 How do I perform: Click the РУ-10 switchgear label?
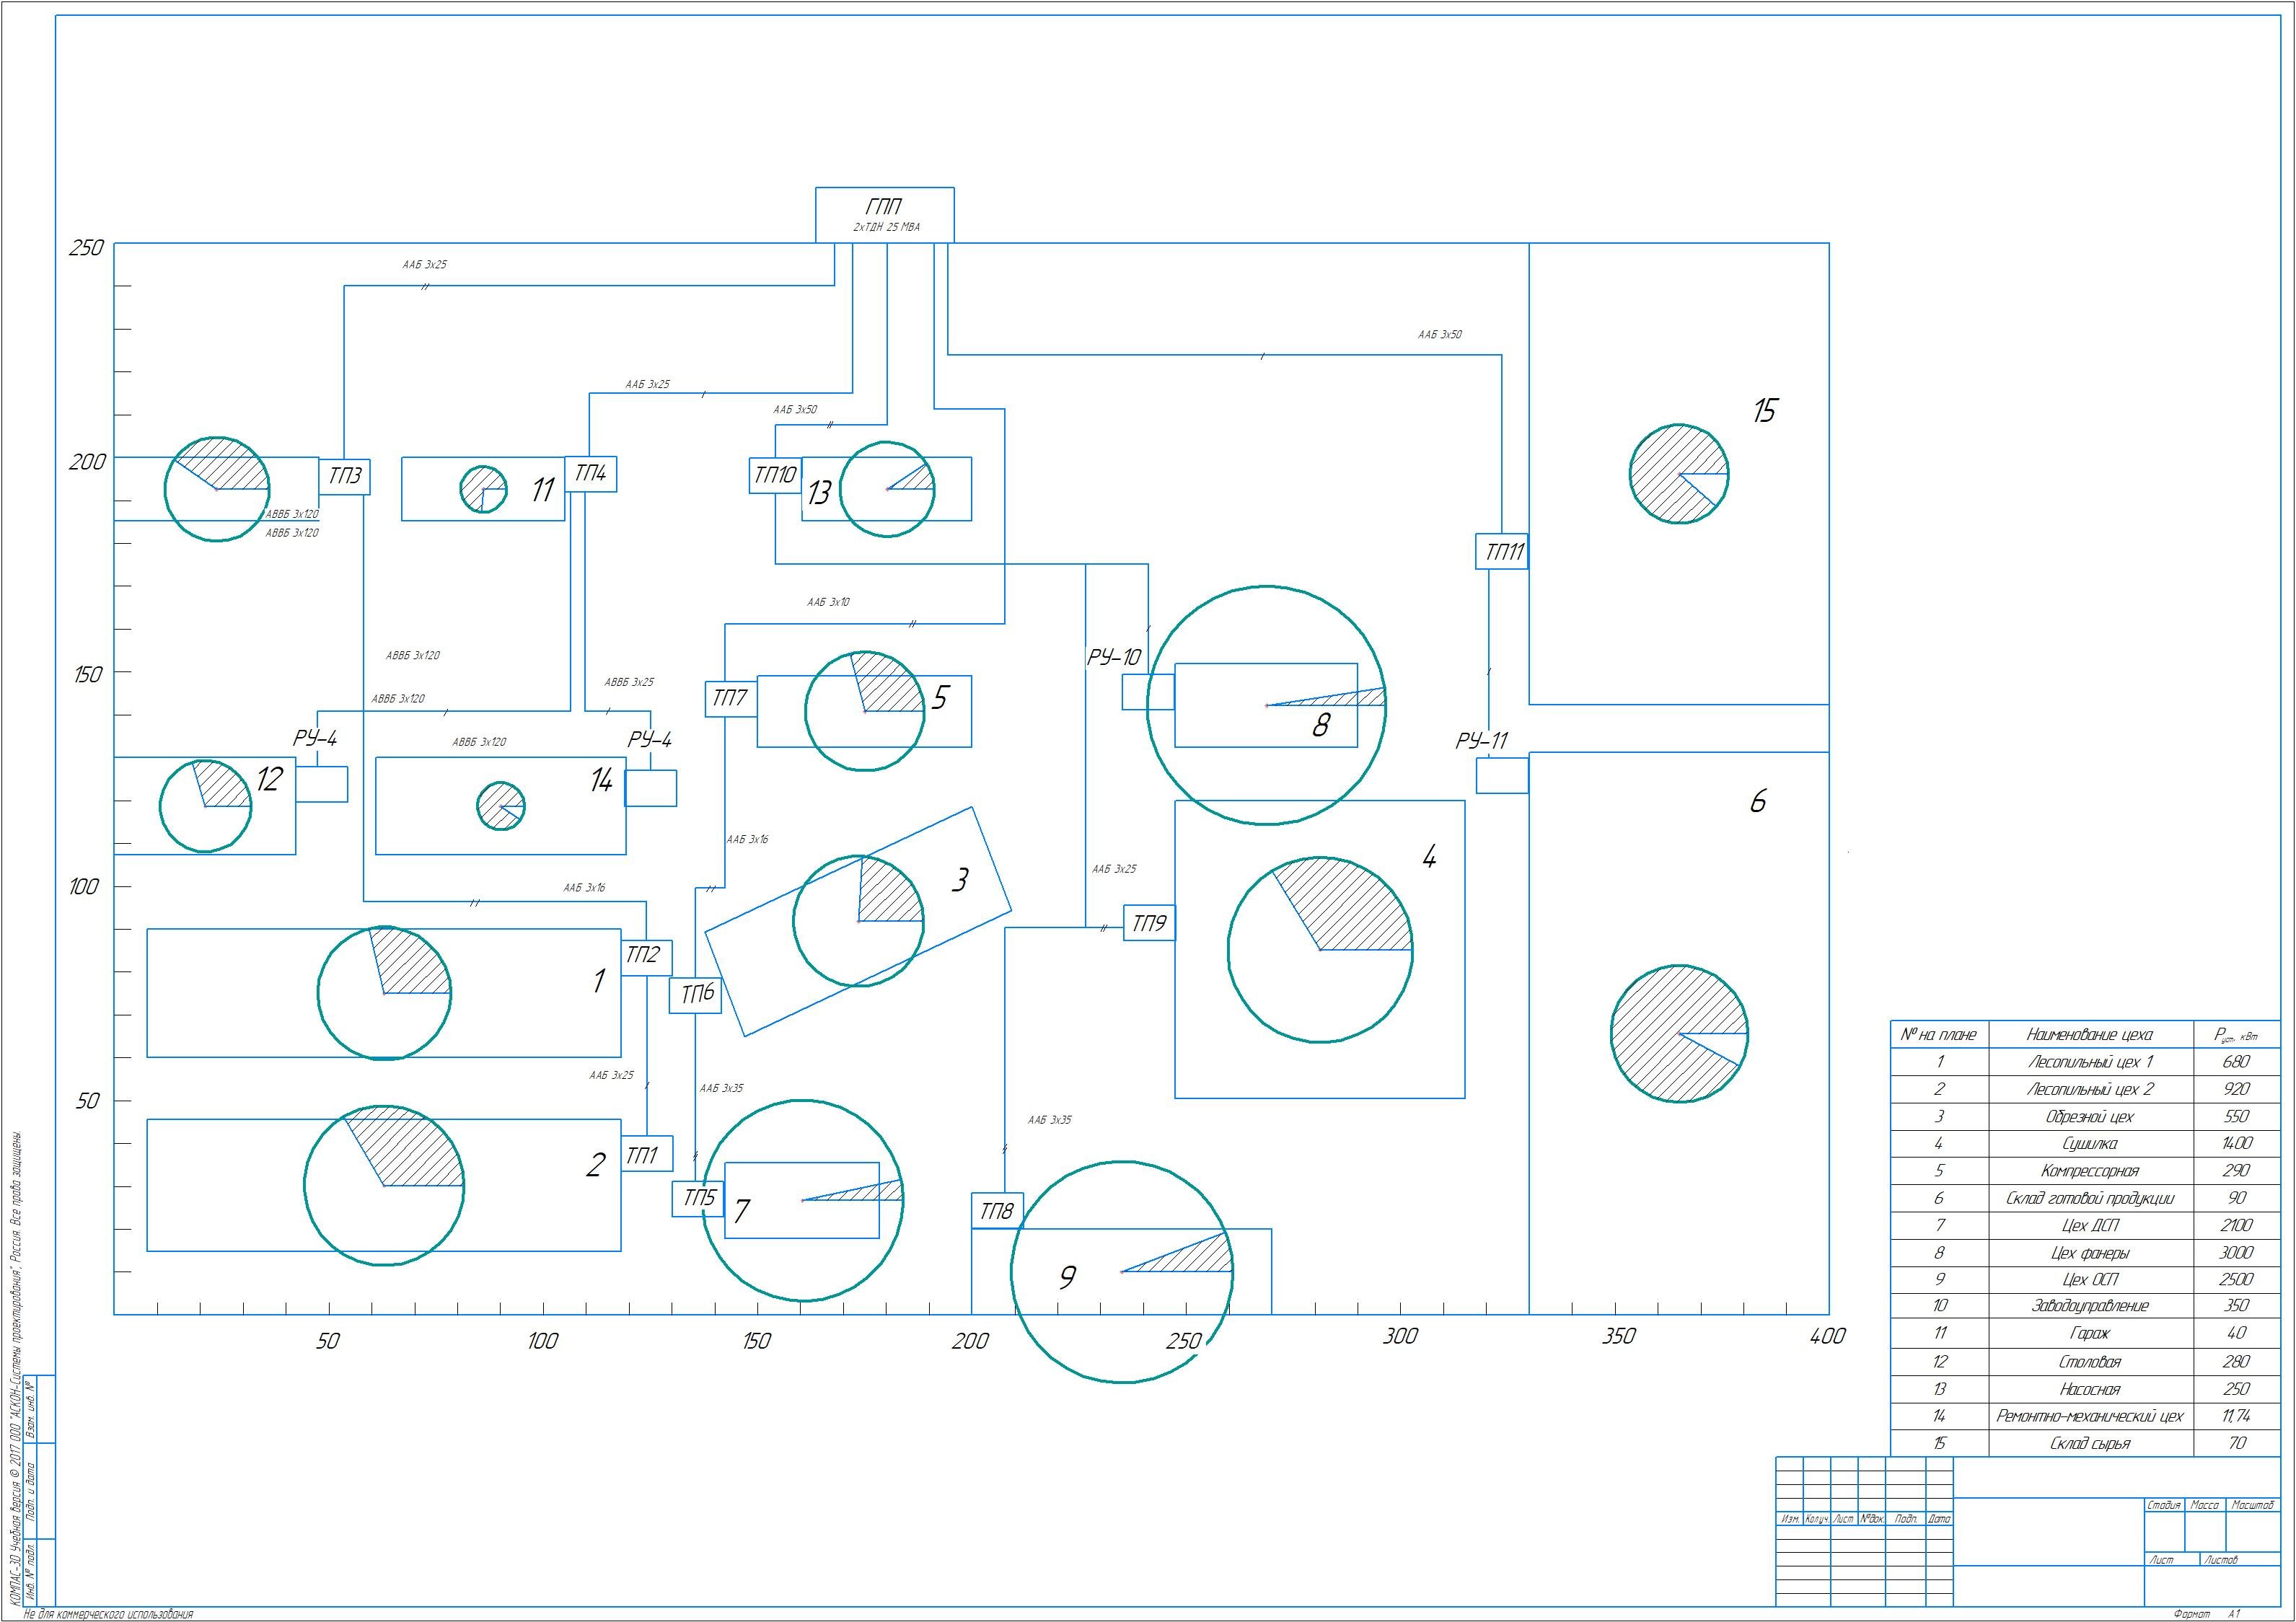(x=1114, y=658)
